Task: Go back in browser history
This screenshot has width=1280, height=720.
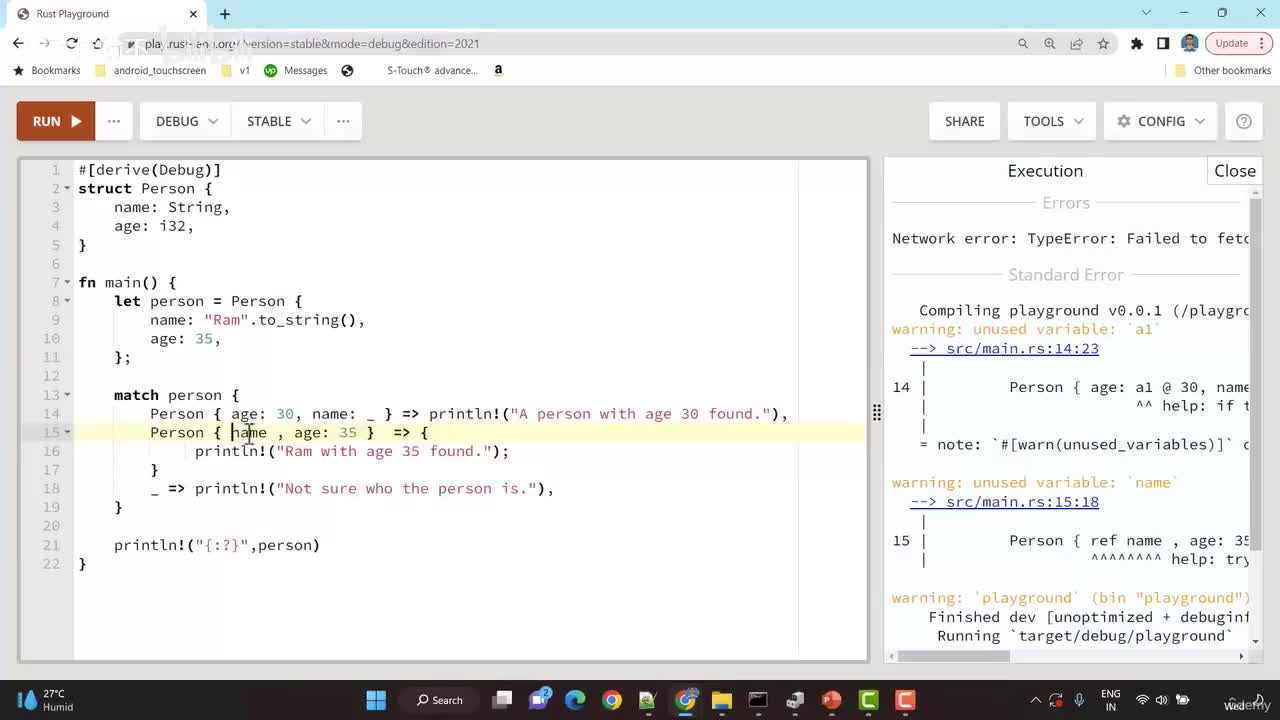Action: point(18,43)
